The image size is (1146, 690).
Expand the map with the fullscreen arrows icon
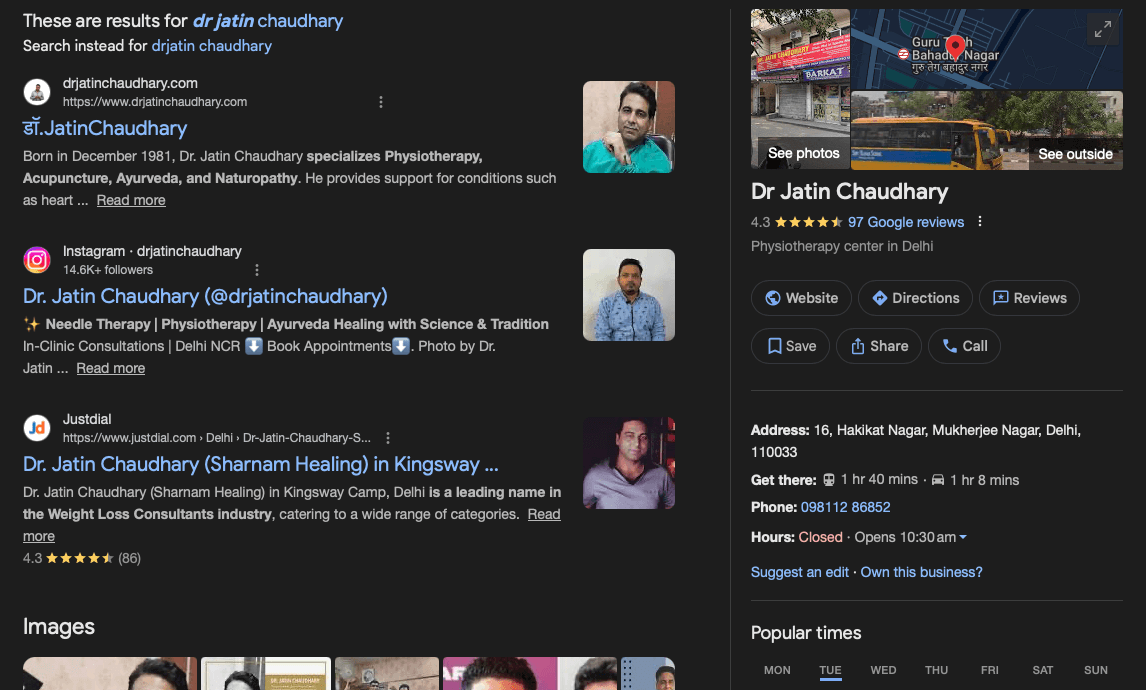(1102, 29)
